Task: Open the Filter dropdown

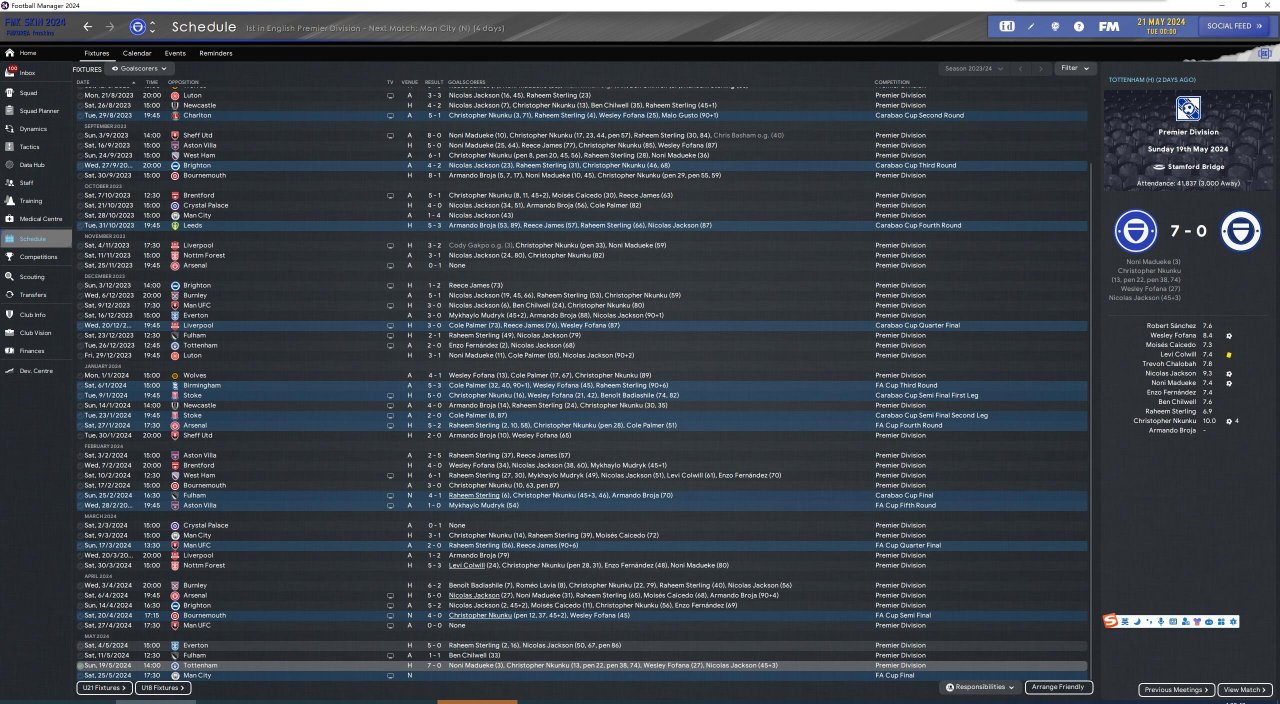Action: [x=1075, y=68]
